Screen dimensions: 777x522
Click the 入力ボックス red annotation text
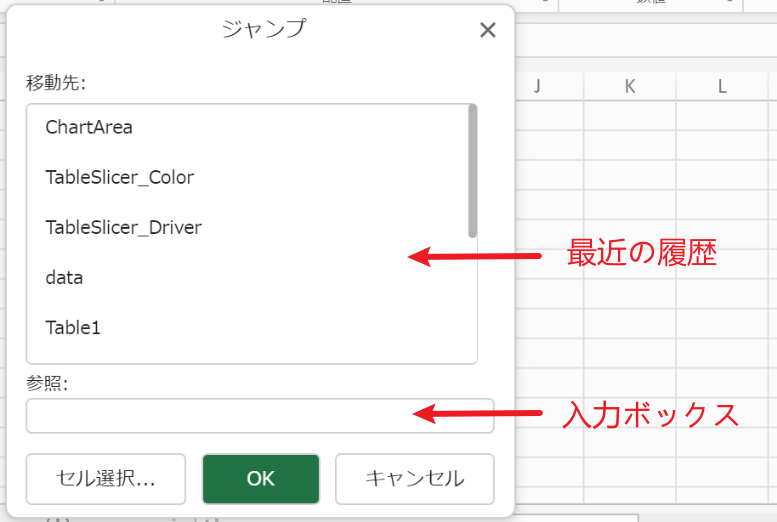pyautogui.click(x=652, y=414)
